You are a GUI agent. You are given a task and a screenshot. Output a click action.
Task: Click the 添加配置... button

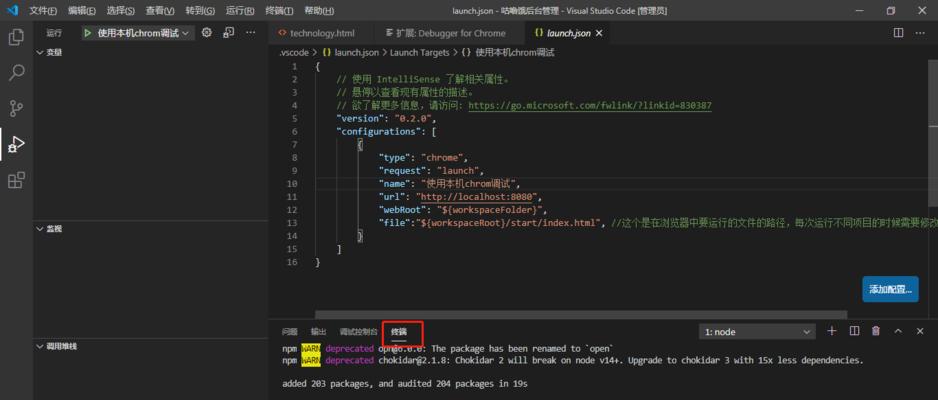[x=890, y=289]
